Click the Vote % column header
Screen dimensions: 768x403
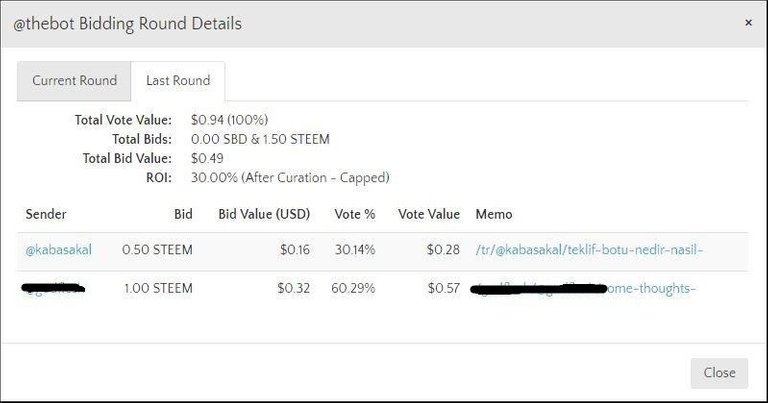[x=353, y=214]
